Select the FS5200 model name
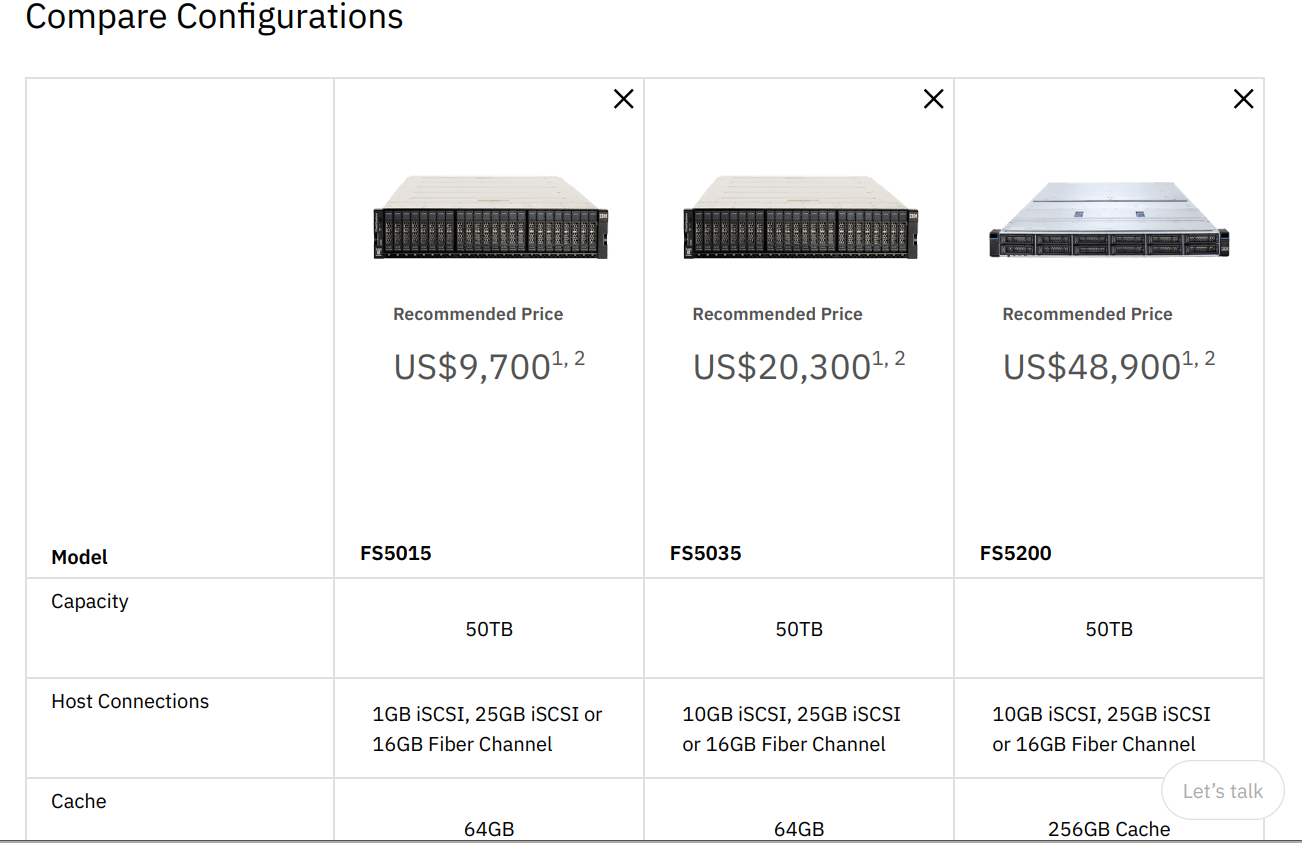1302x843 pixels. pyautogui.click(x=1016, y=553)
